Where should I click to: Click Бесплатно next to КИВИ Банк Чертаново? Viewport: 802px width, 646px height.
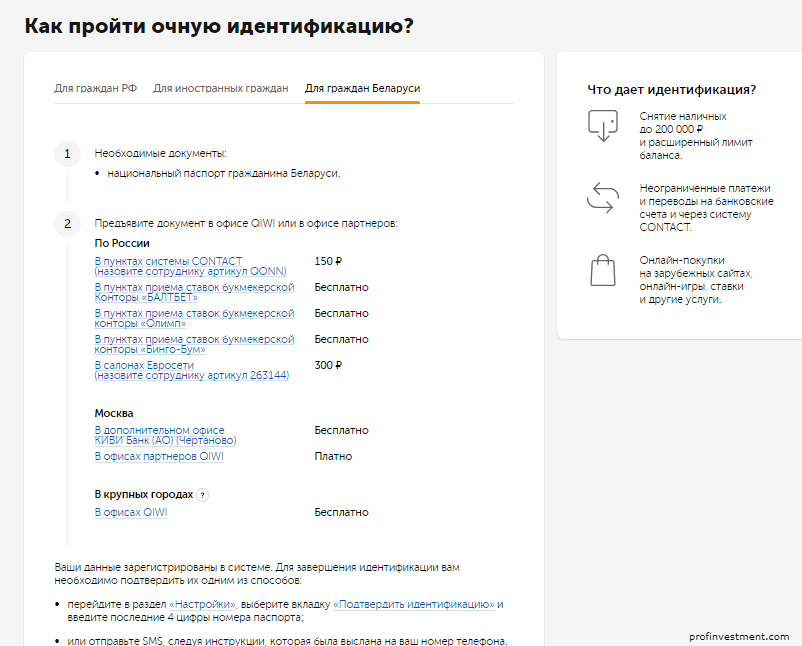click(x=341, y=431)
